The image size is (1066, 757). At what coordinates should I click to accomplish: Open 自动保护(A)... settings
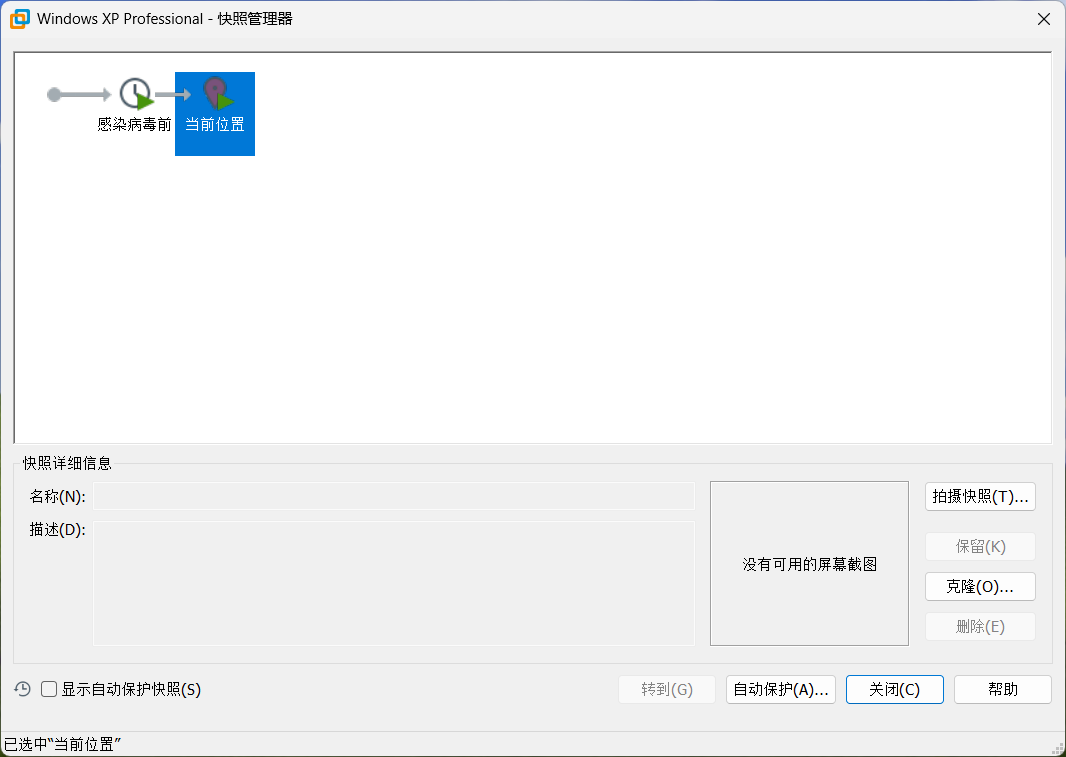click(781, 689)
